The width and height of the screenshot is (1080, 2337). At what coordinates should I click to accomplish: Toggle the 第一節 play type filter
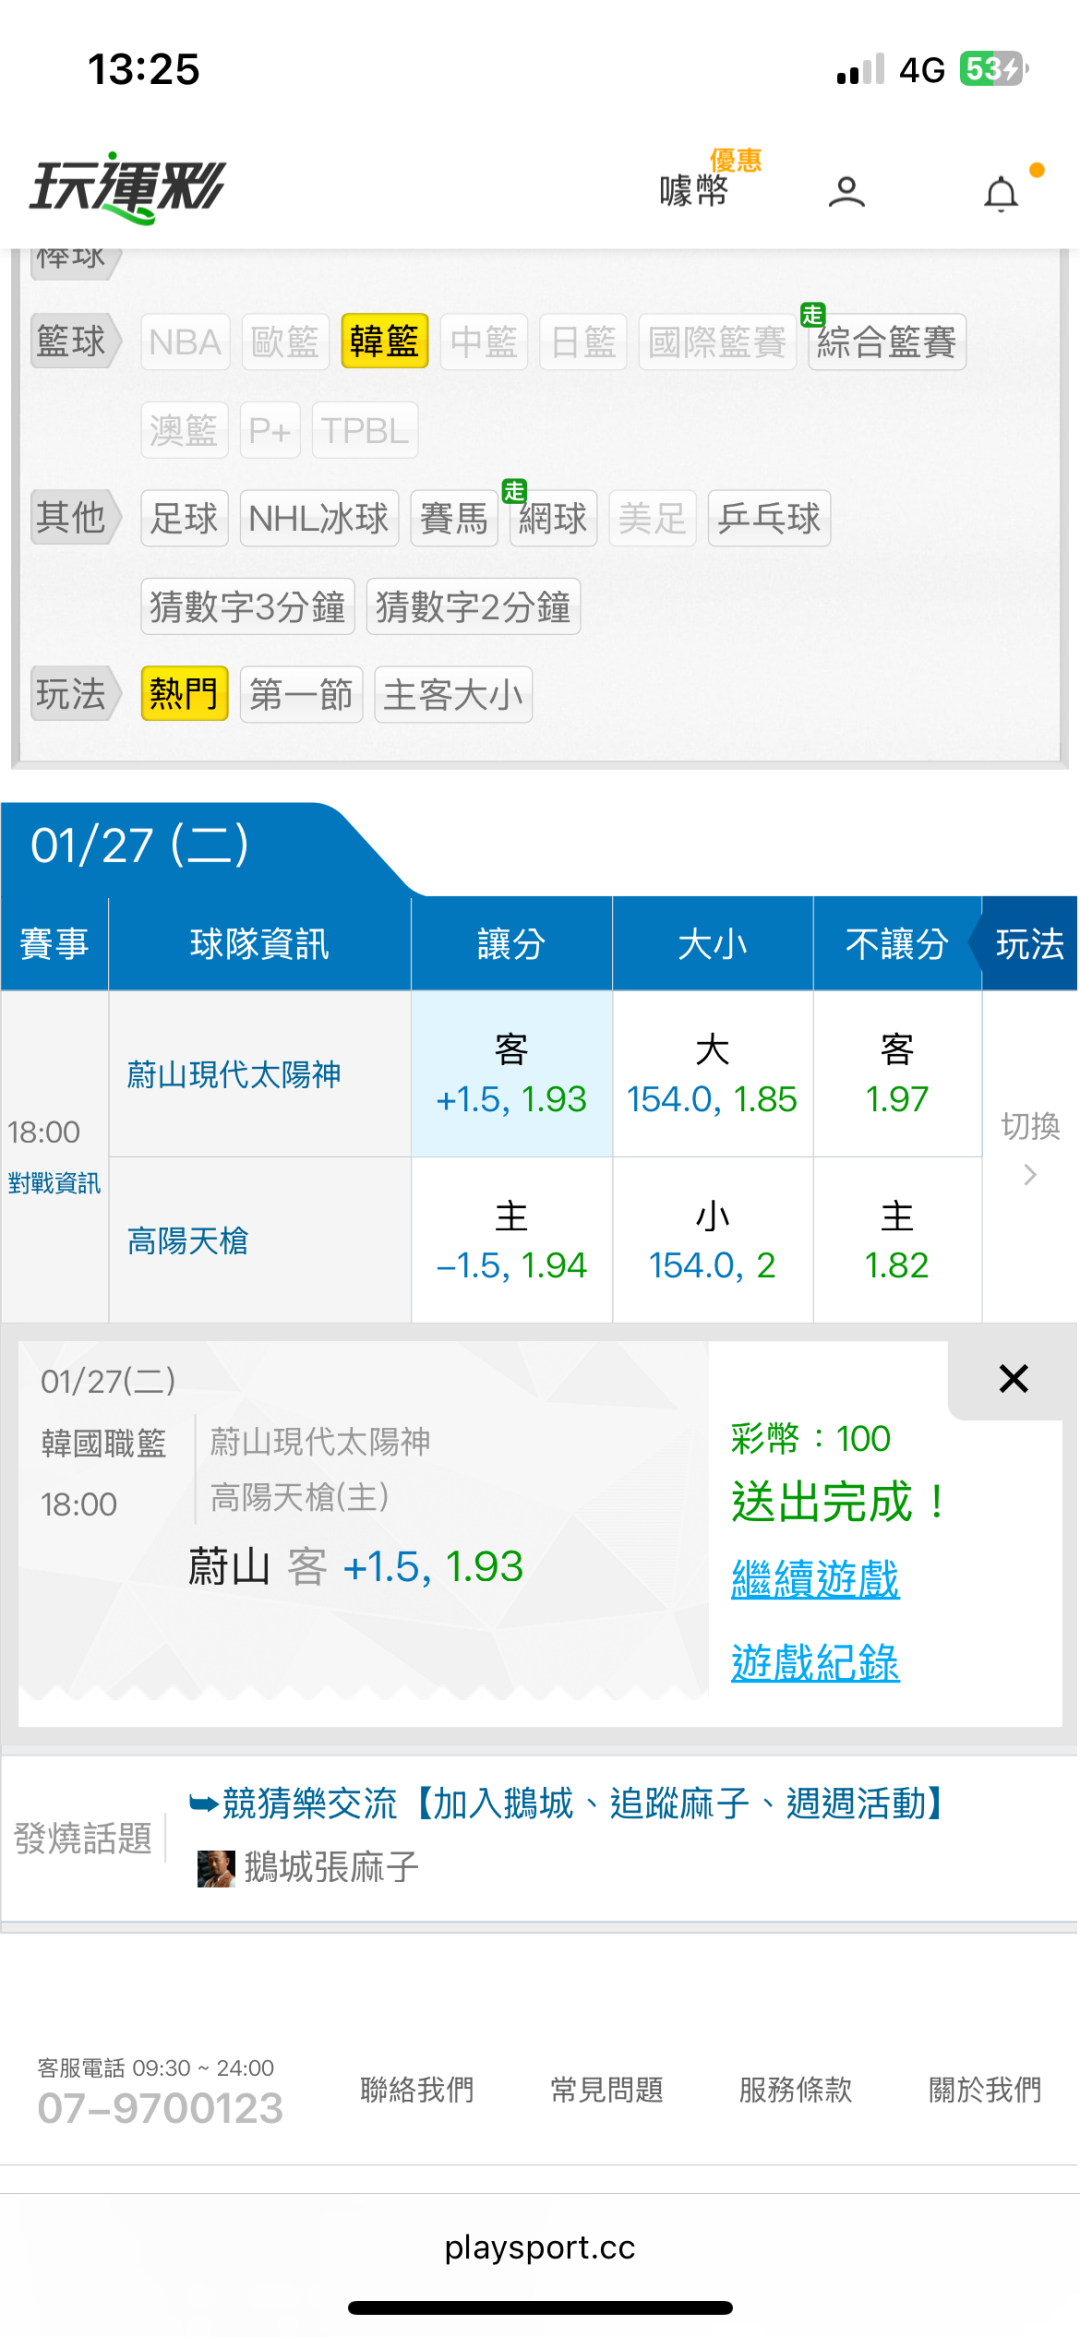[301, 694]
